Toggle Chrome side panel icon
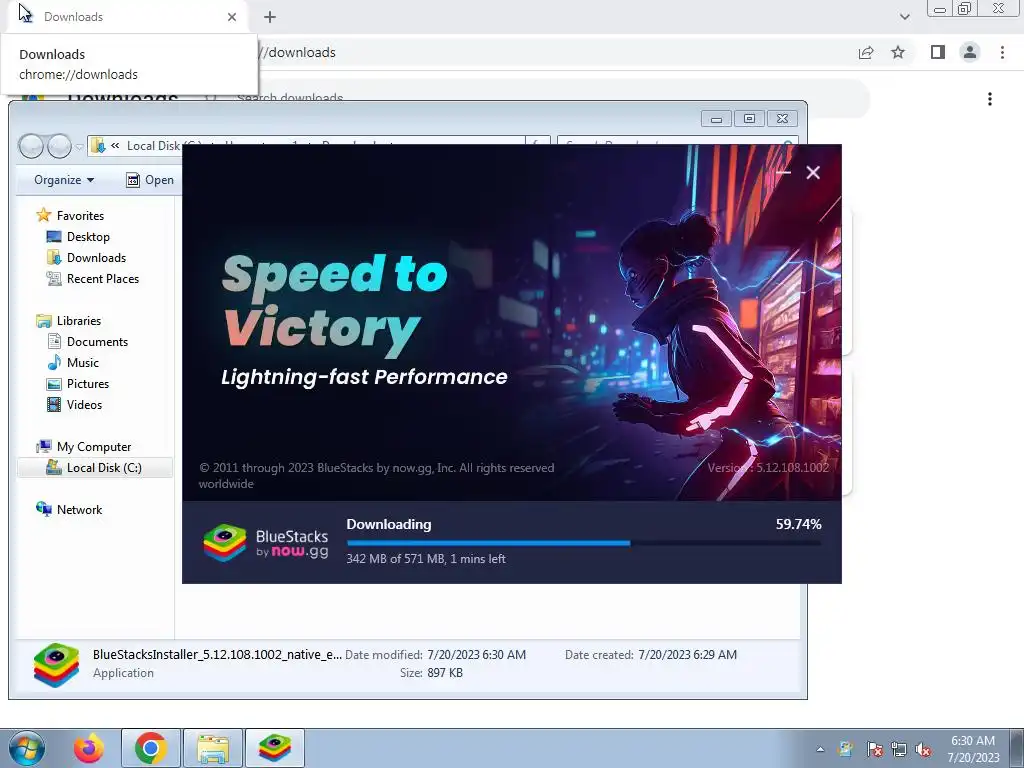 tap(938, 52)
